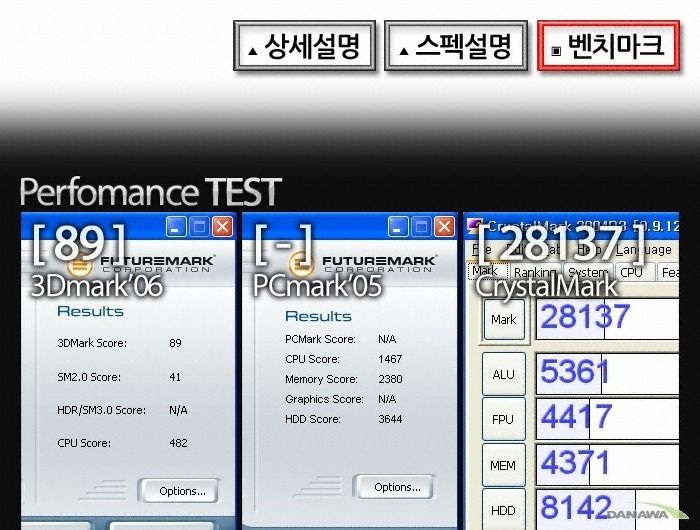700x530 pixels.
Task: Click the ALU score 5361 field
Action: [607, 374]
